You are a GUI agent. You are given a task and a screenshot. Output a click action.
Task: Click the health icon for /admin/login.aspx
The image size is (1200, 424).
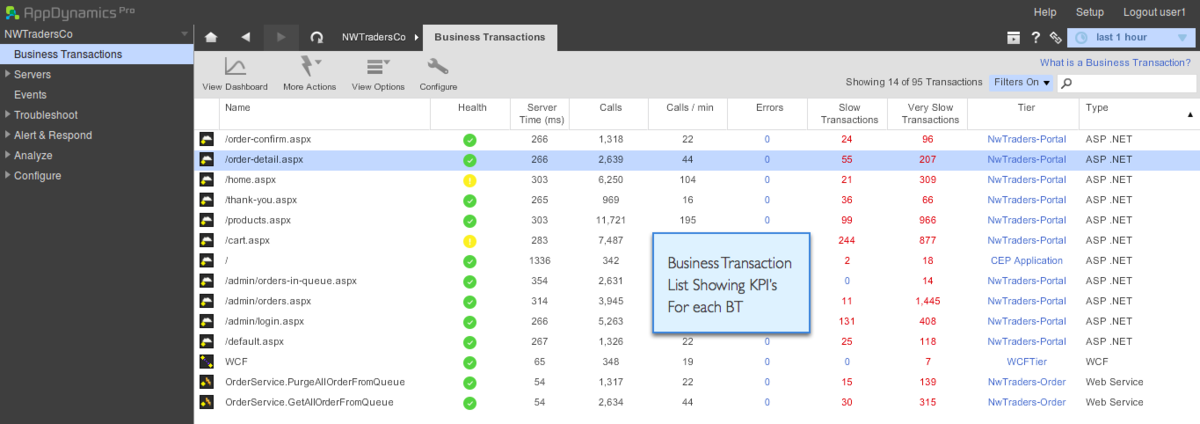click(470, 322)
